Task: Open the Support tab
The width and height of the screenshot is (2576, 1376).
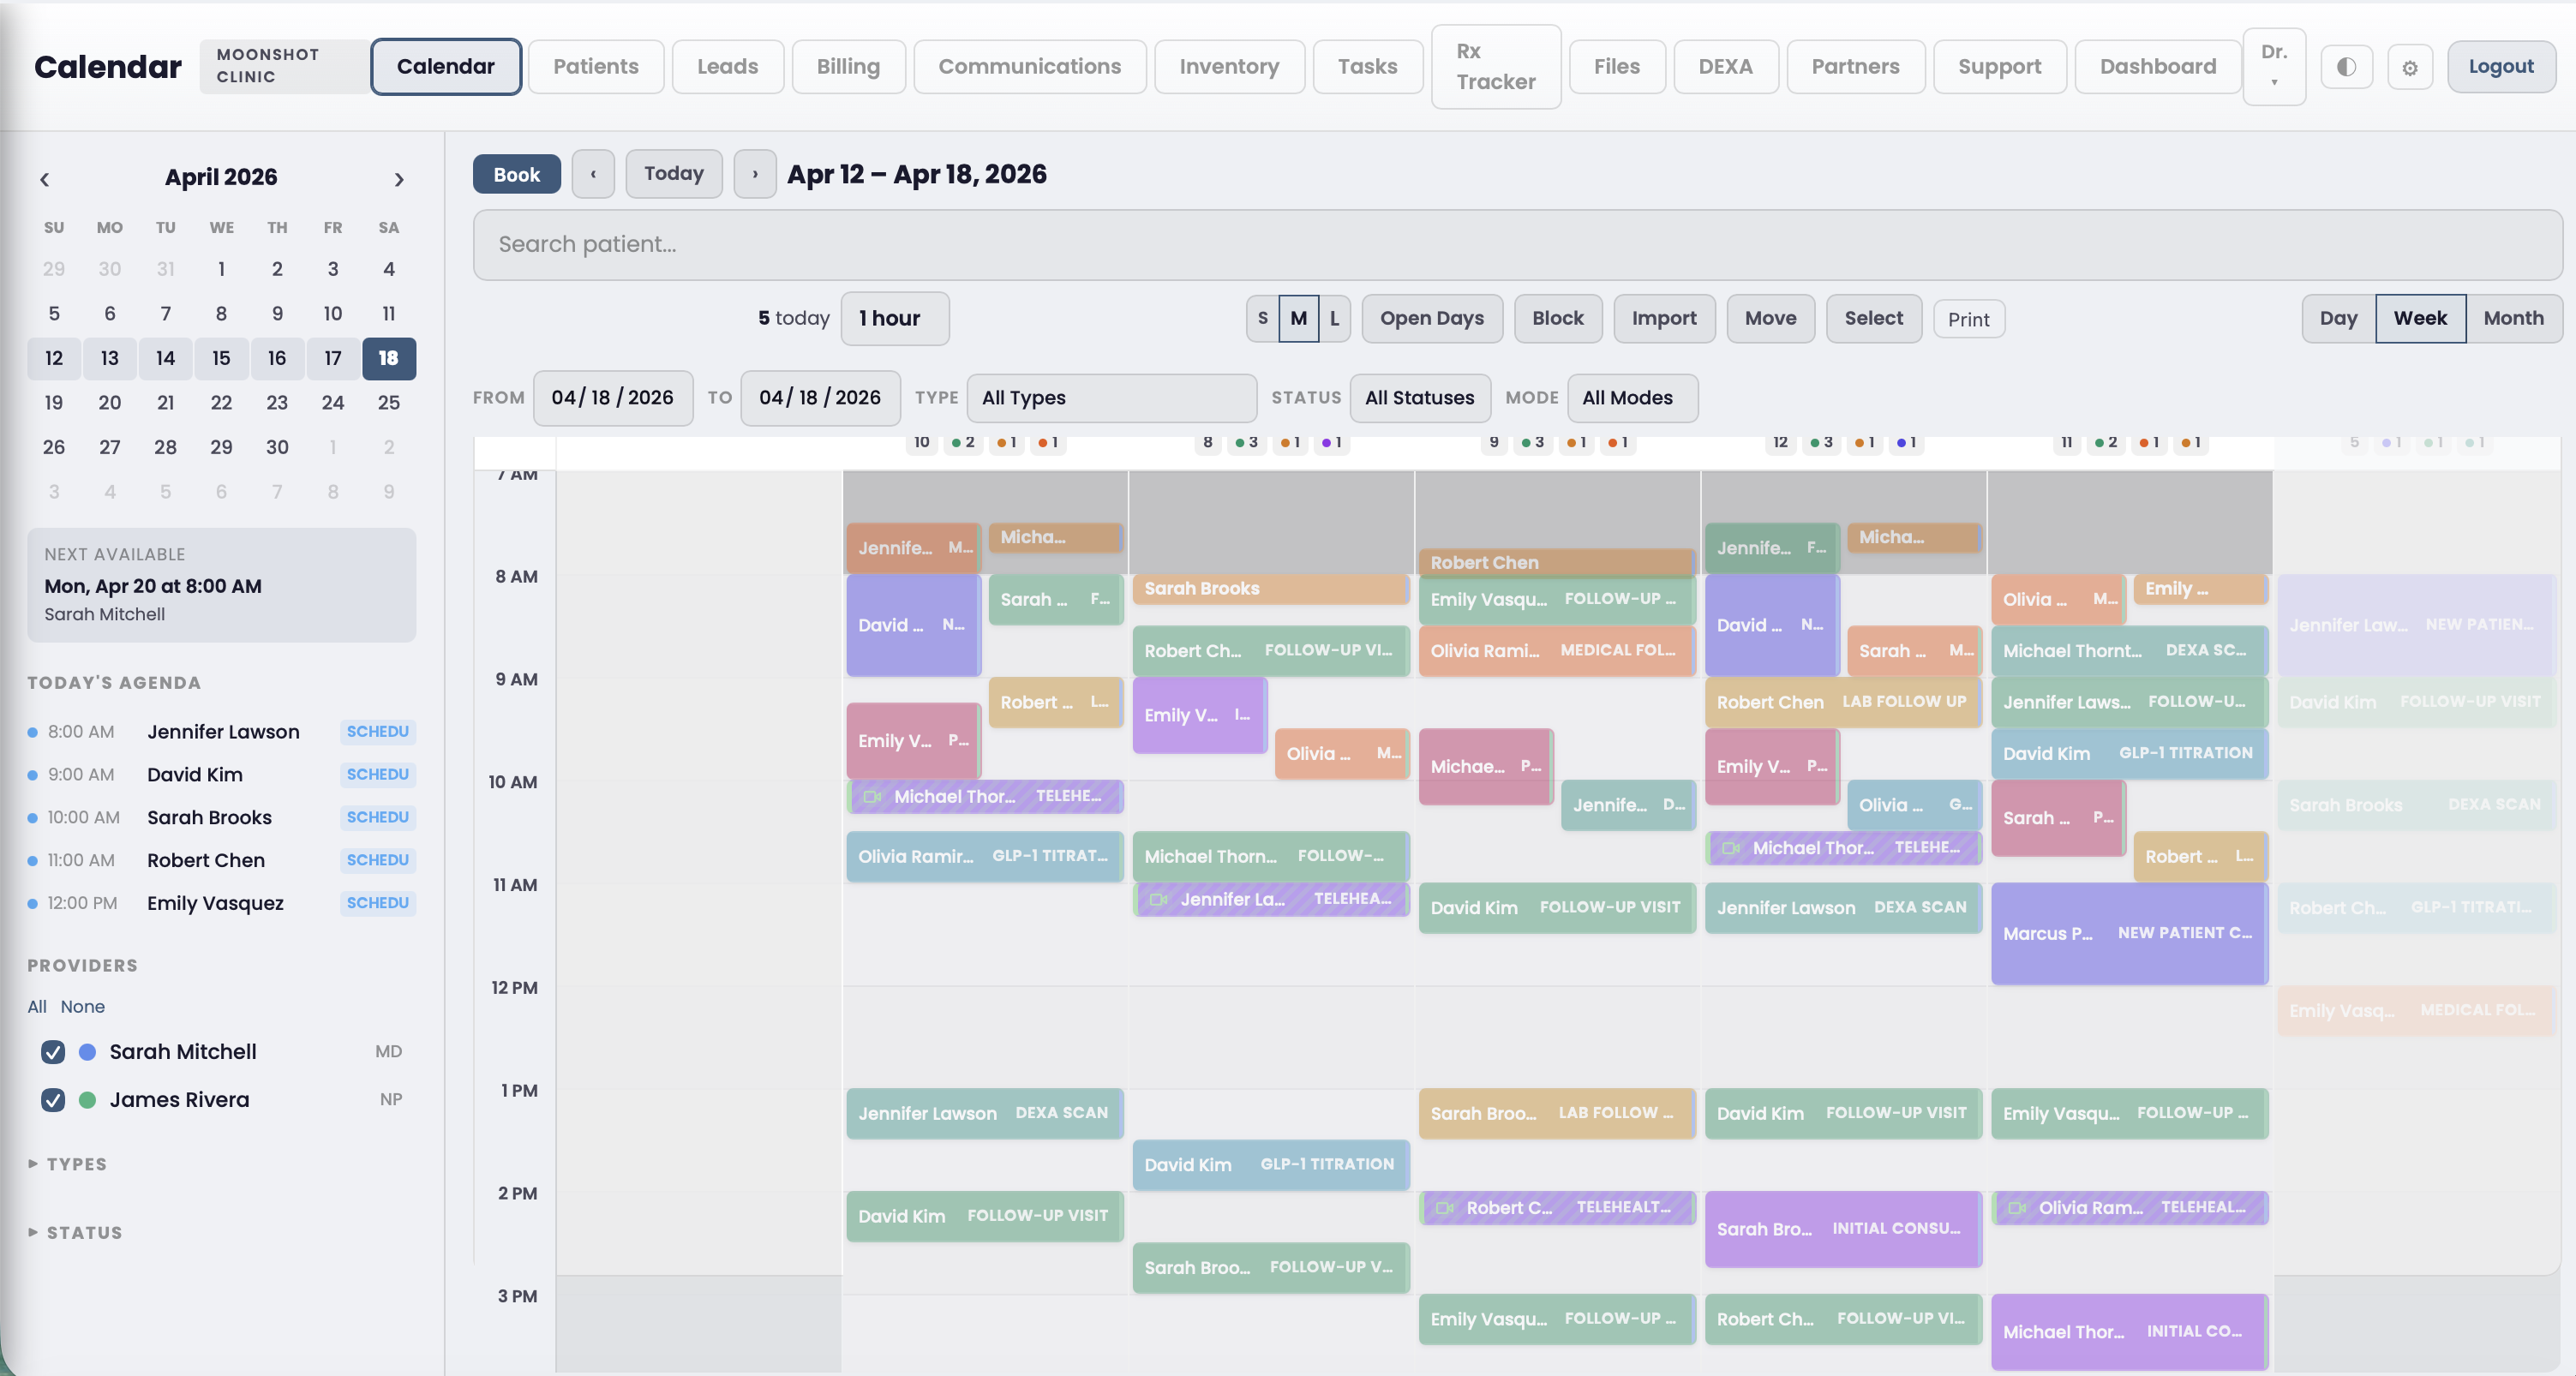Action: (1999, 67)
